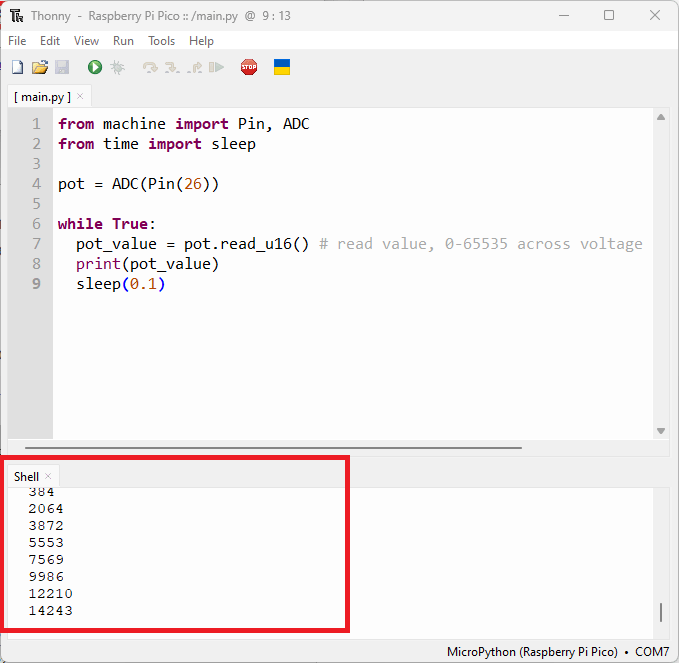
Task: Click the Save floppy disk icon
Action: 61,67
